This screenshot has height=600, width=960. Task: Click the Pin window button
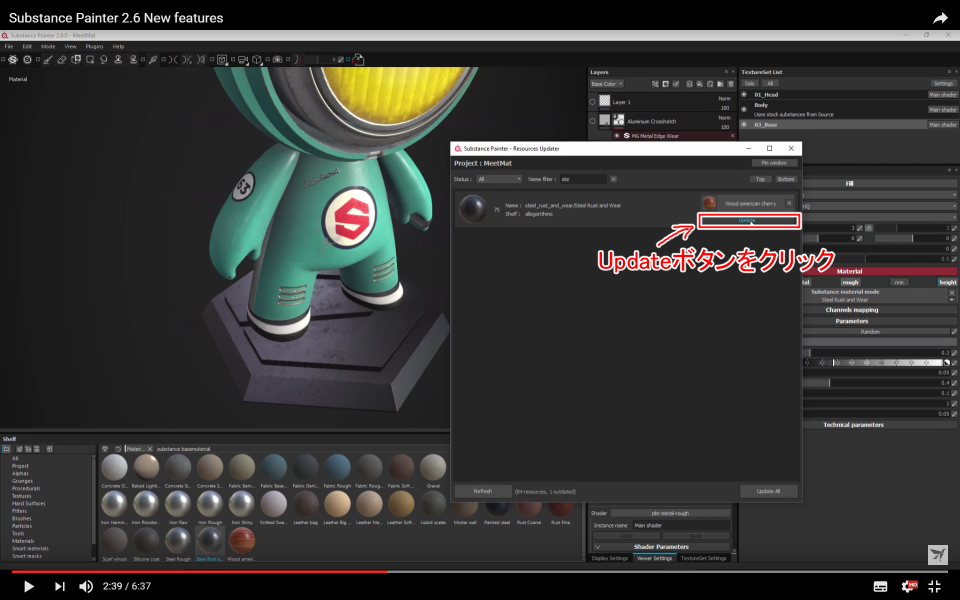pyautogui.click(x=774, y=163)
